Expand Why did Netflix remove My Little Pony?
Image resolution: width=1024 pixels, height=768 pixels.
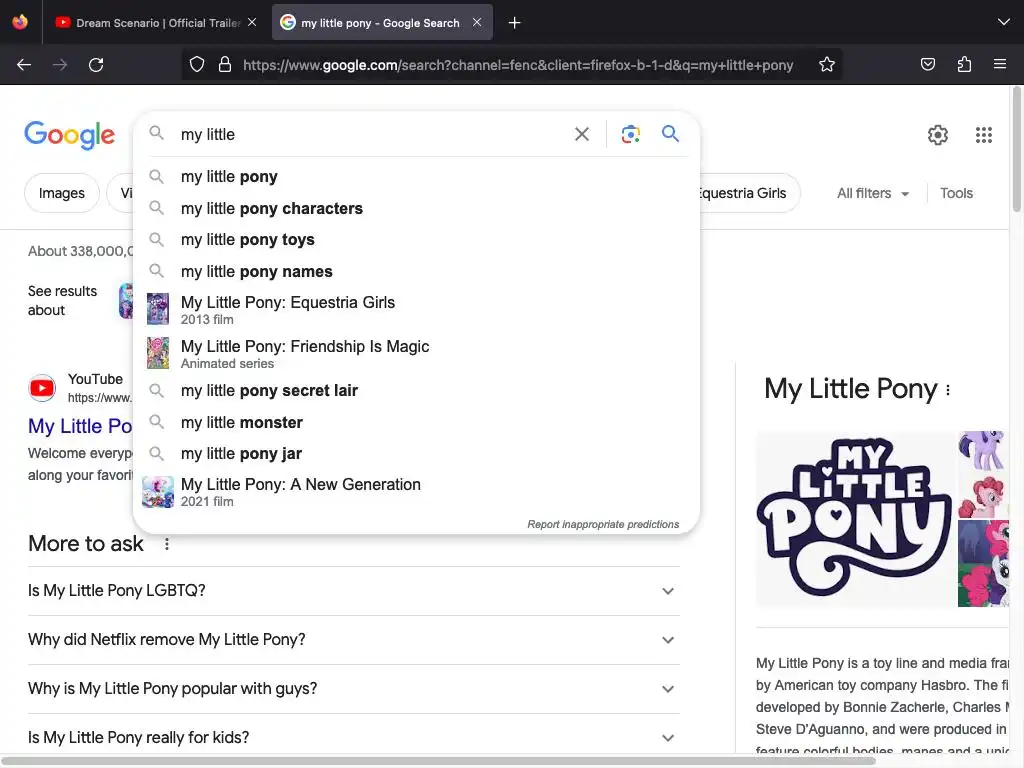coord(354,639)
